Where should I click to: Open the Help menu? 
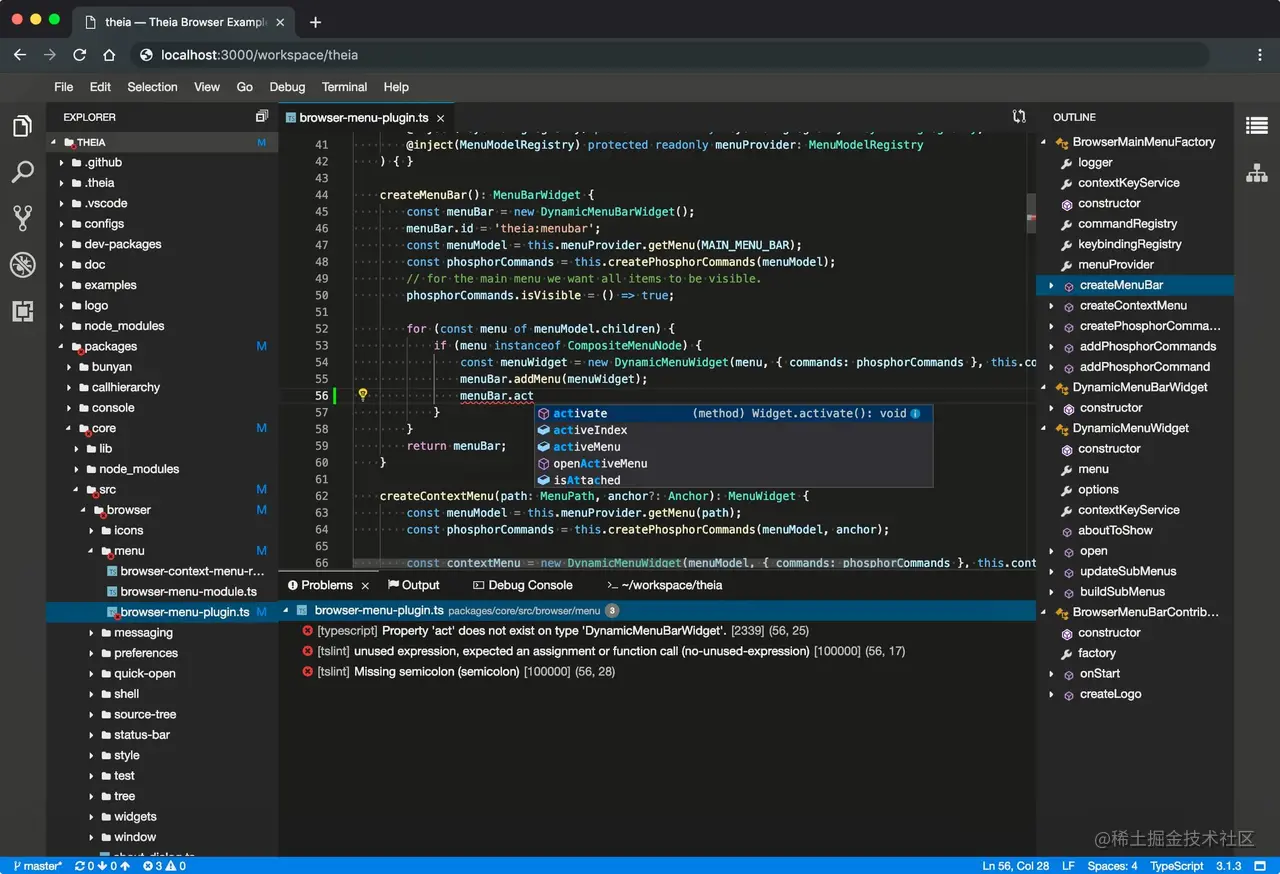pos(396,87)
